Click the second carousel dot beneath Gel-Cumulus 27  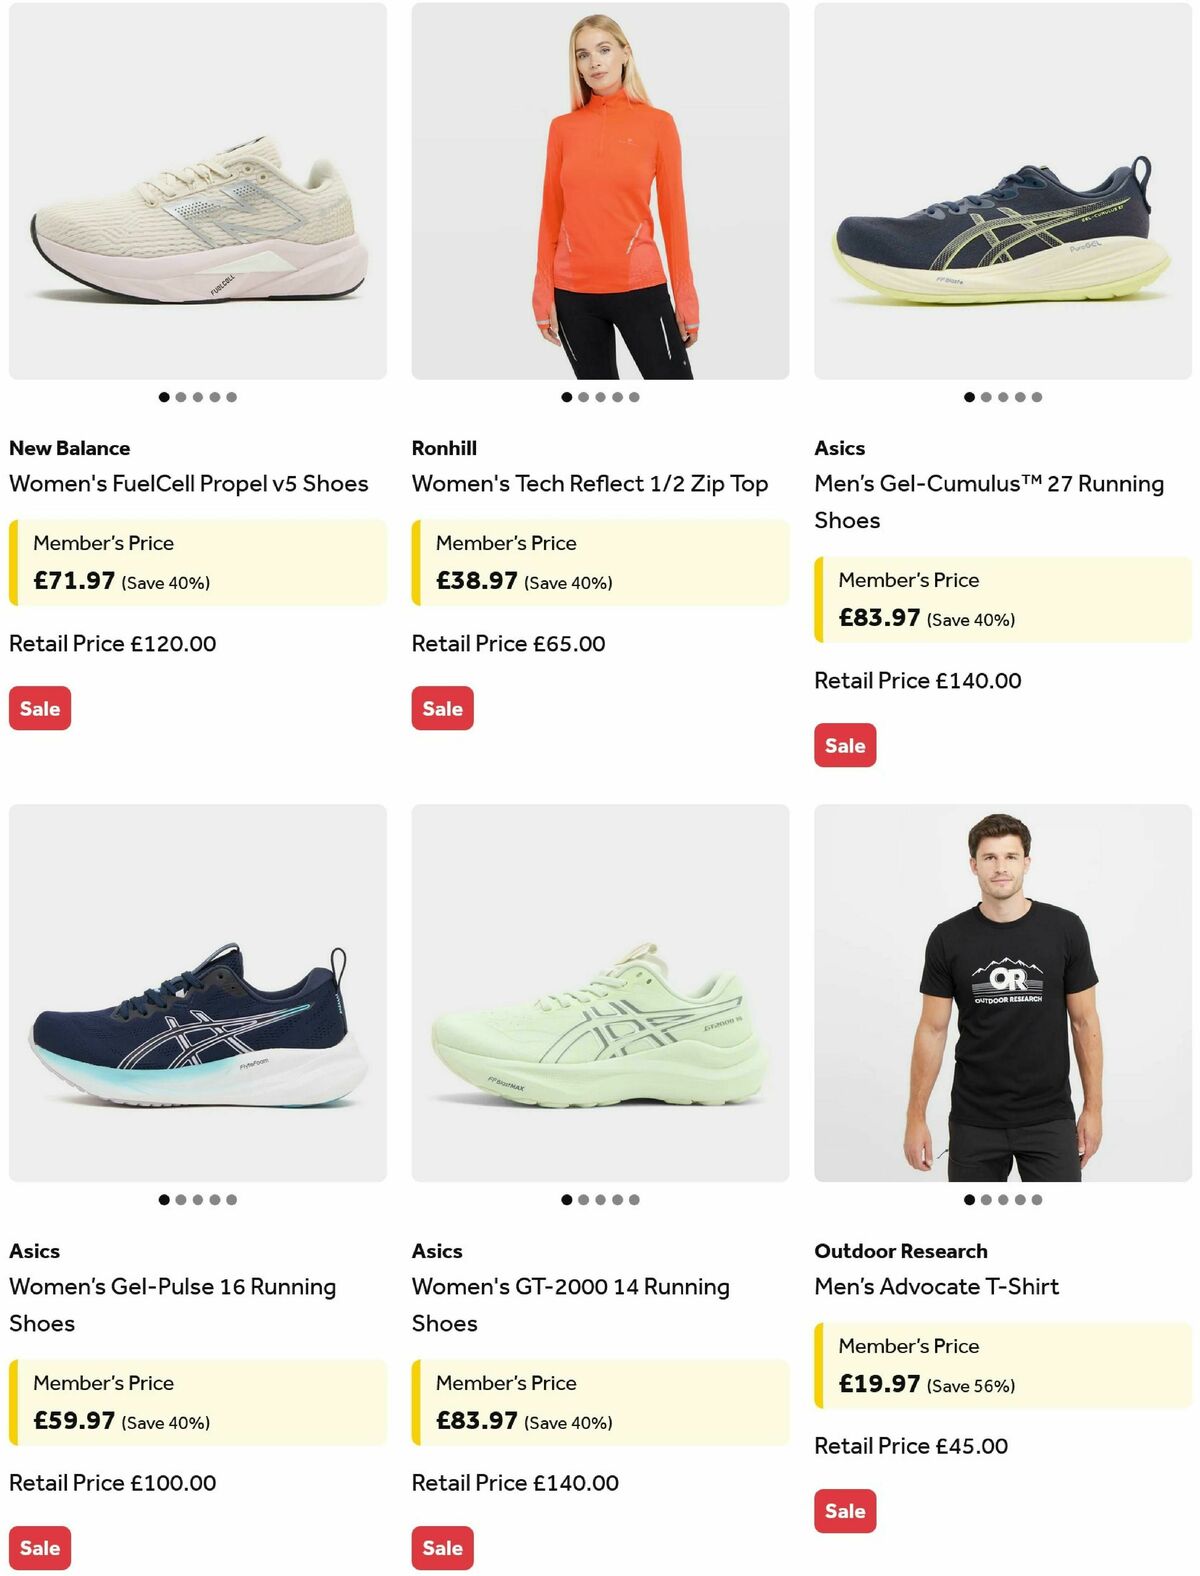(986, 396)
